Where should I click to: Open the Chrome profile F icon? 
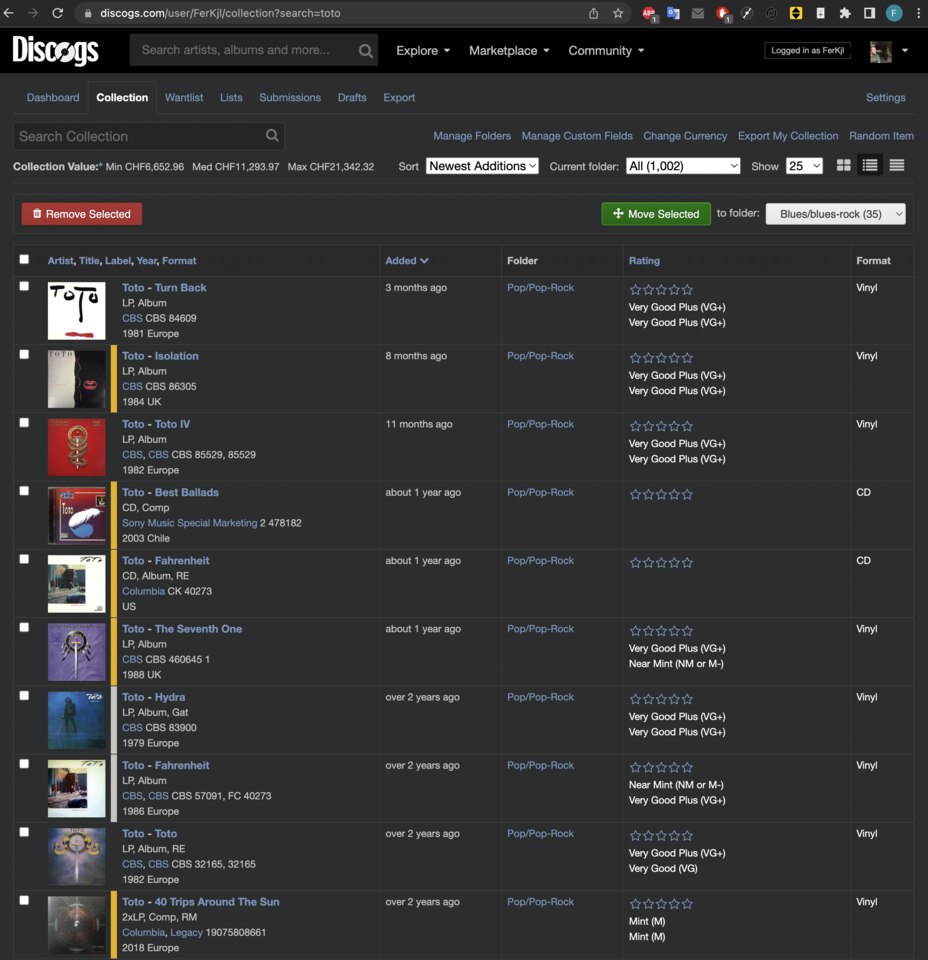[x=894, y=13]
